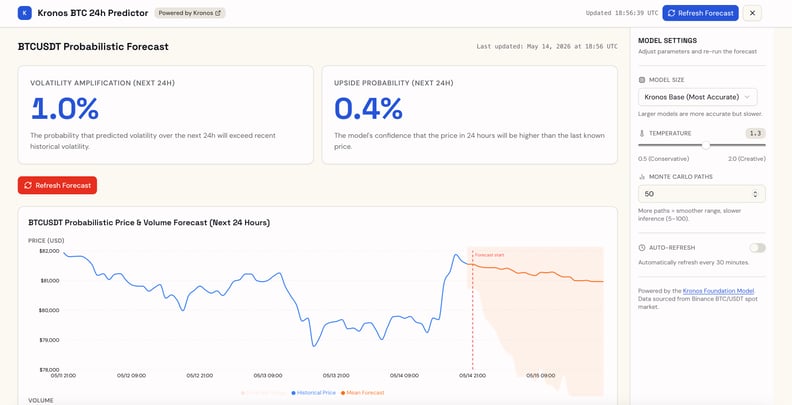Click 'Last updated: May 14, 2026' text
The width and height of the screenshot is (792, 405).
[x=547, y=46]
